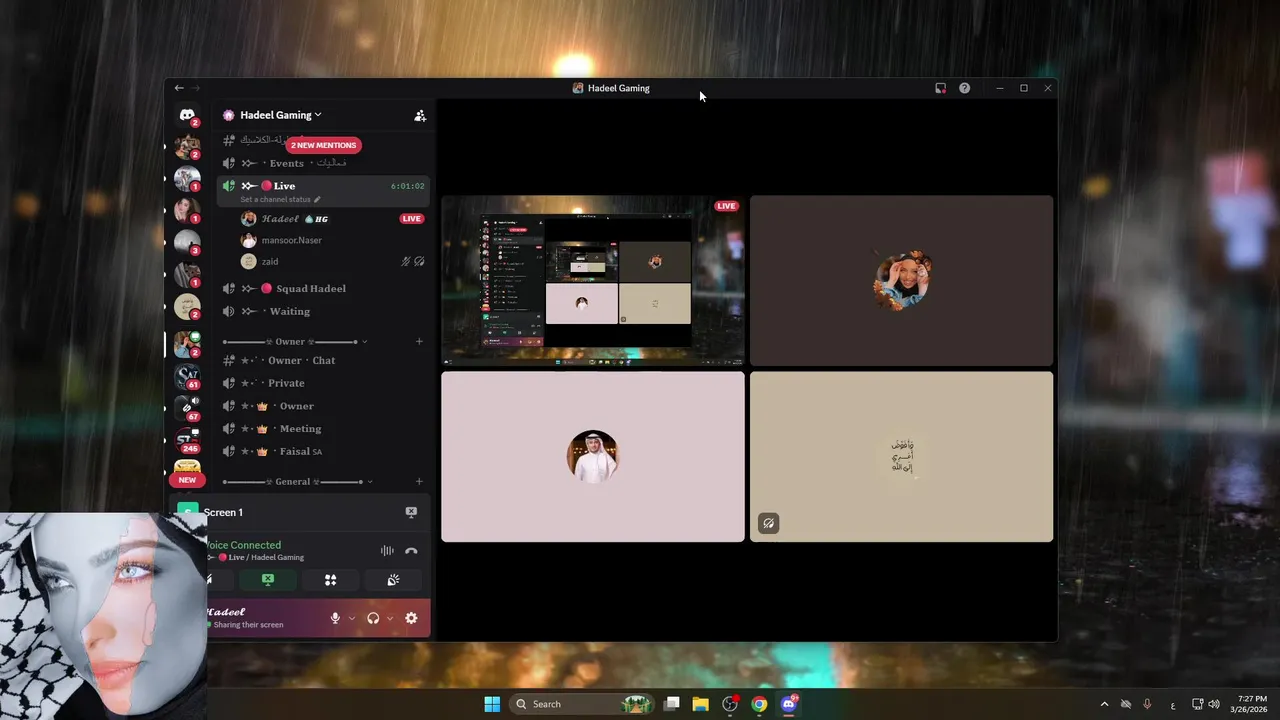Image resolution: width=1280 pixels, height=720 pixels.
Task: Open File Explorer from the taskbar
Action: (x=701, y=704)
